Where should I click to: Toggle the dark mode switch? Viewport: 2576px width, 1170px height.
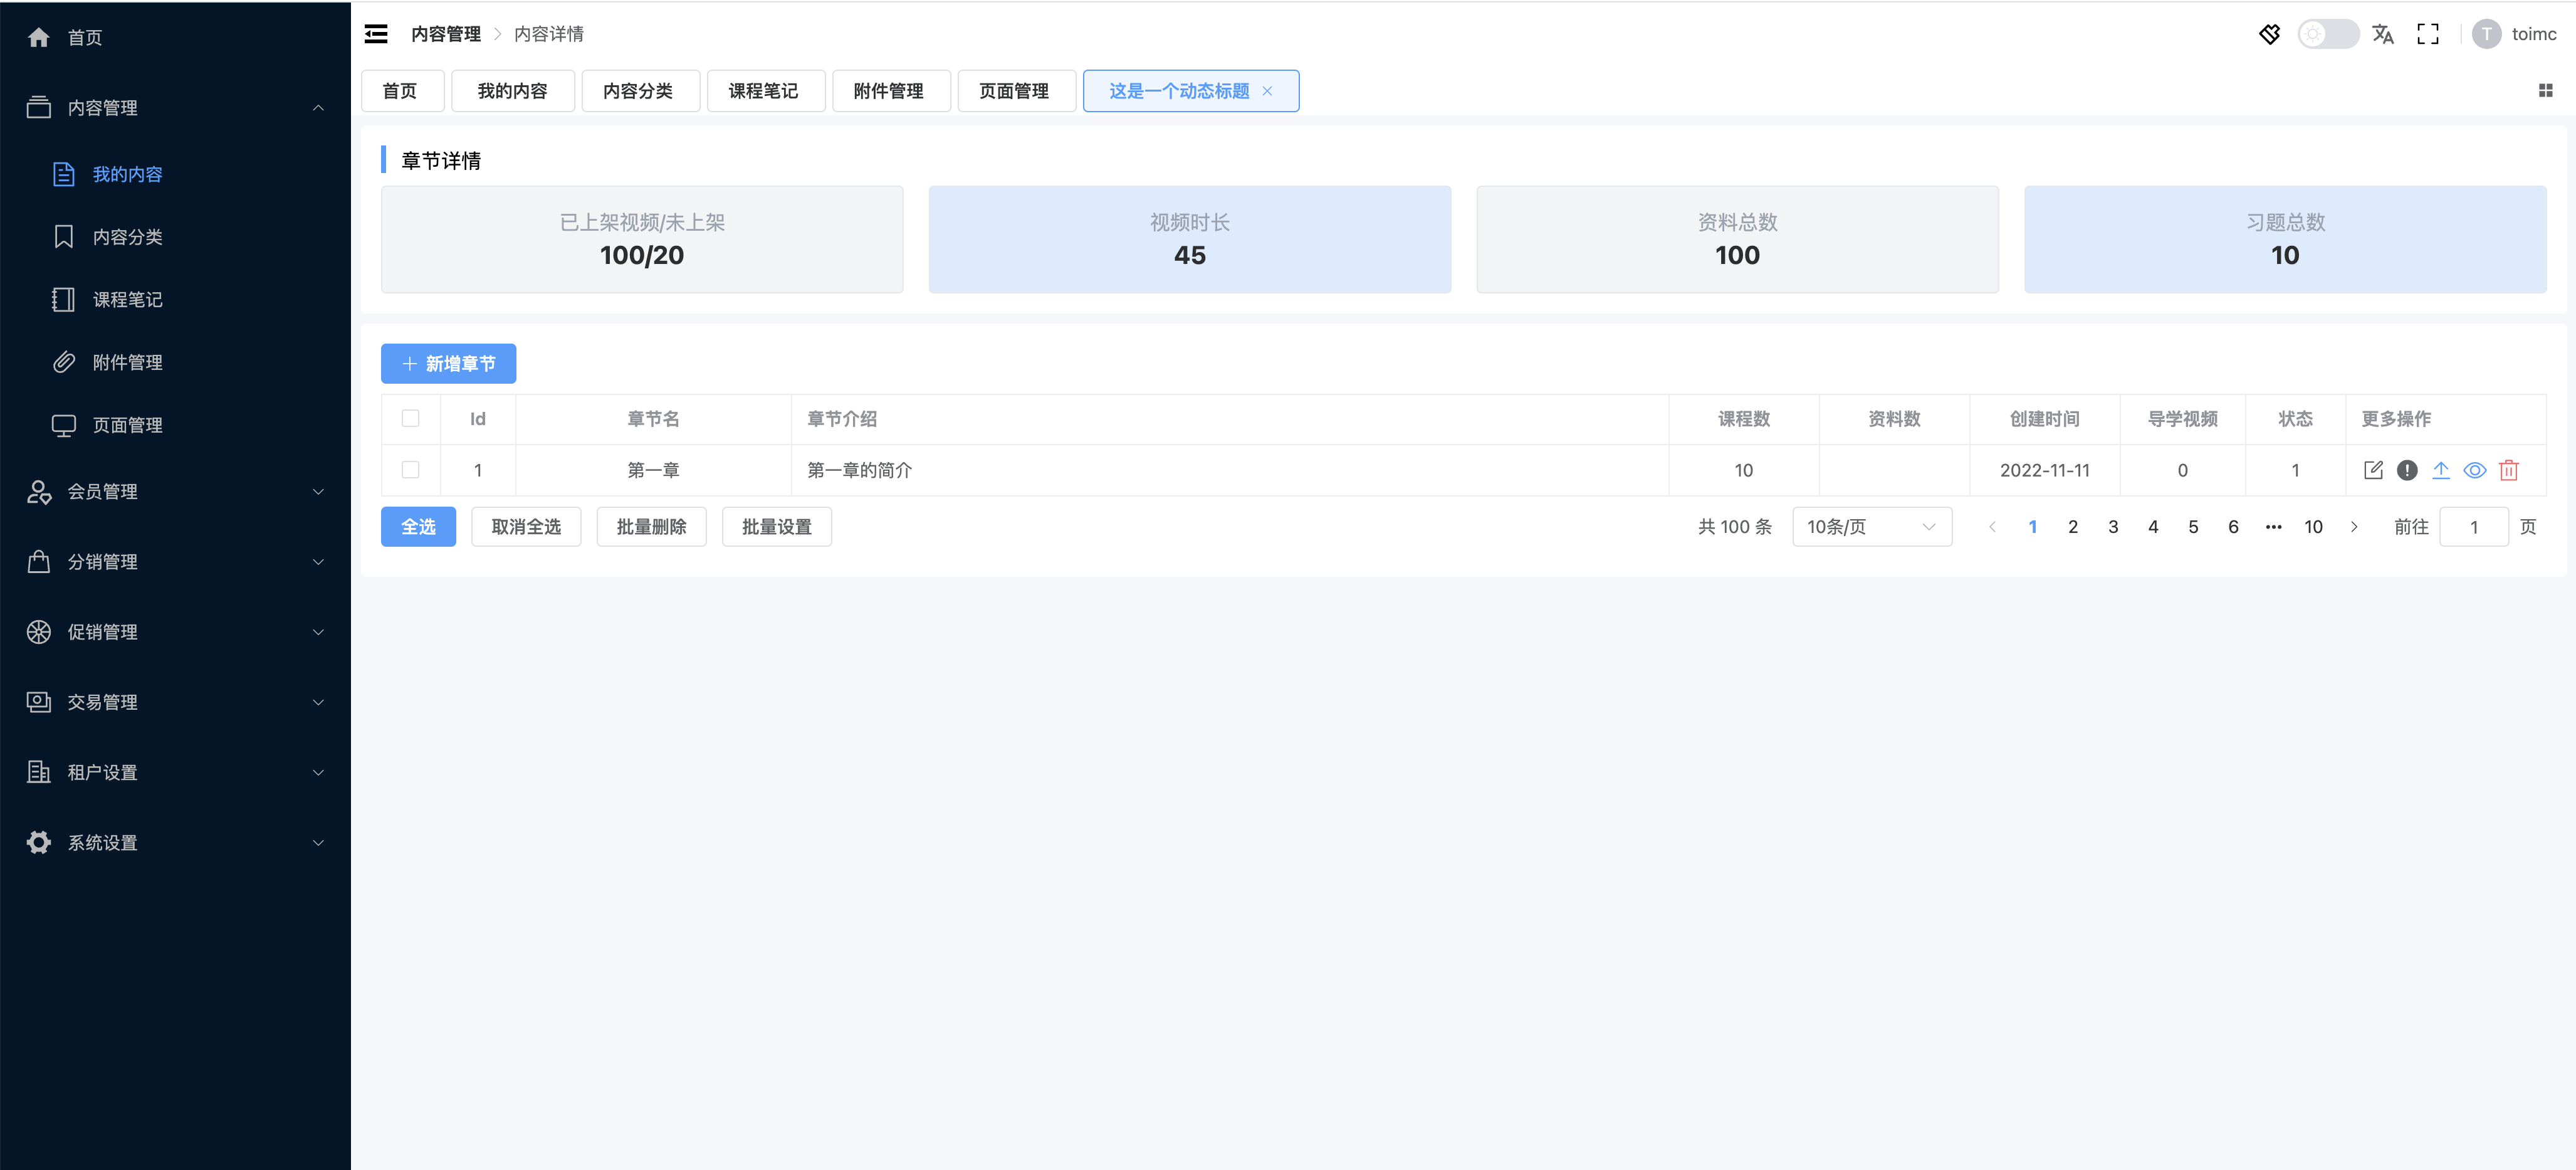pos(2327,34)
